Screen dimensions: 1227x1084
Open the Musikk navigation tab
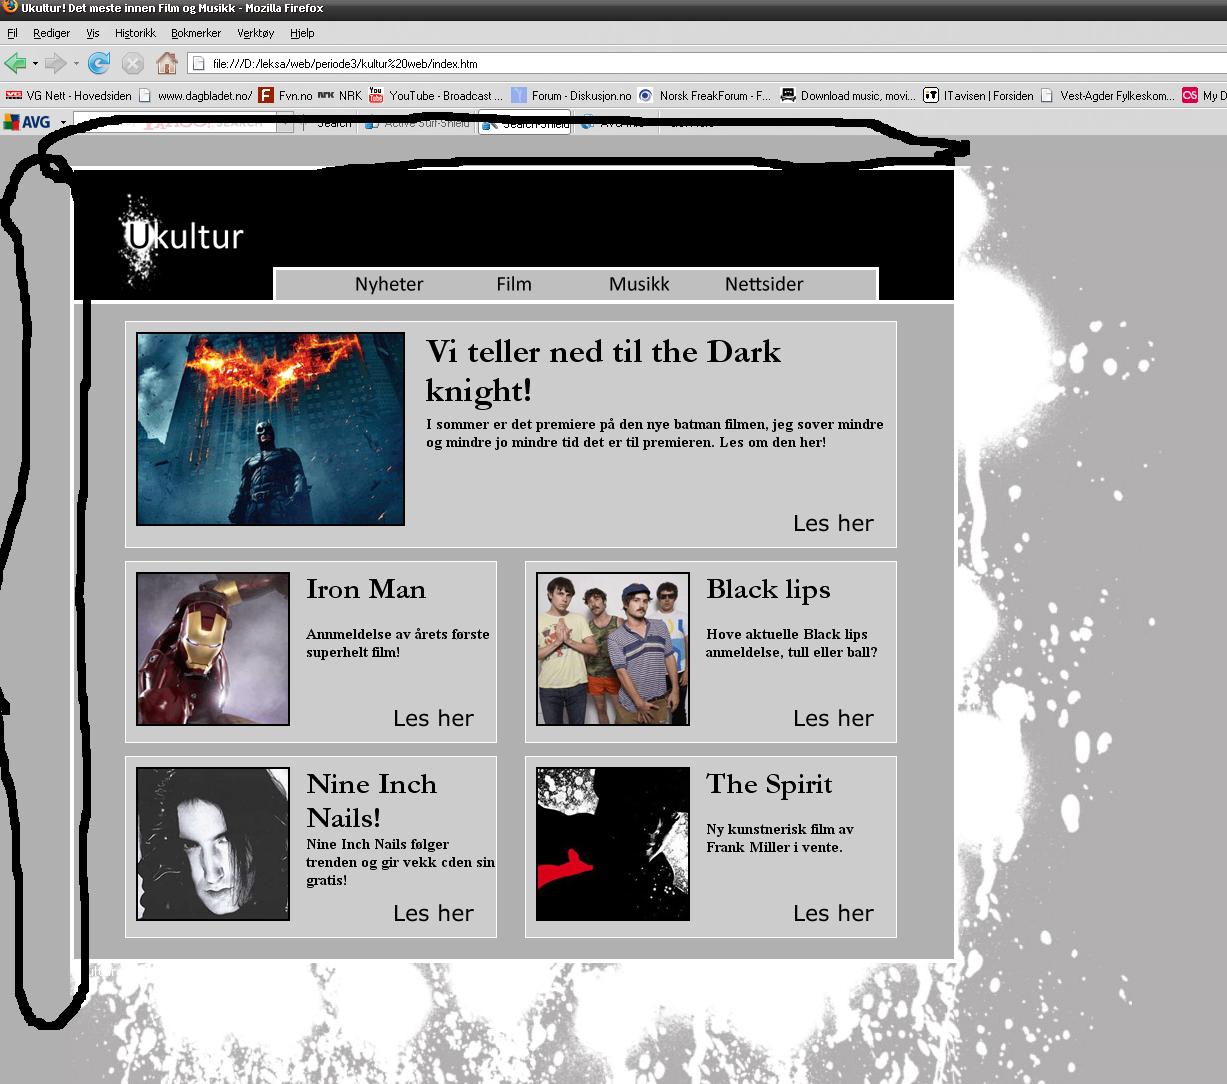639,284
